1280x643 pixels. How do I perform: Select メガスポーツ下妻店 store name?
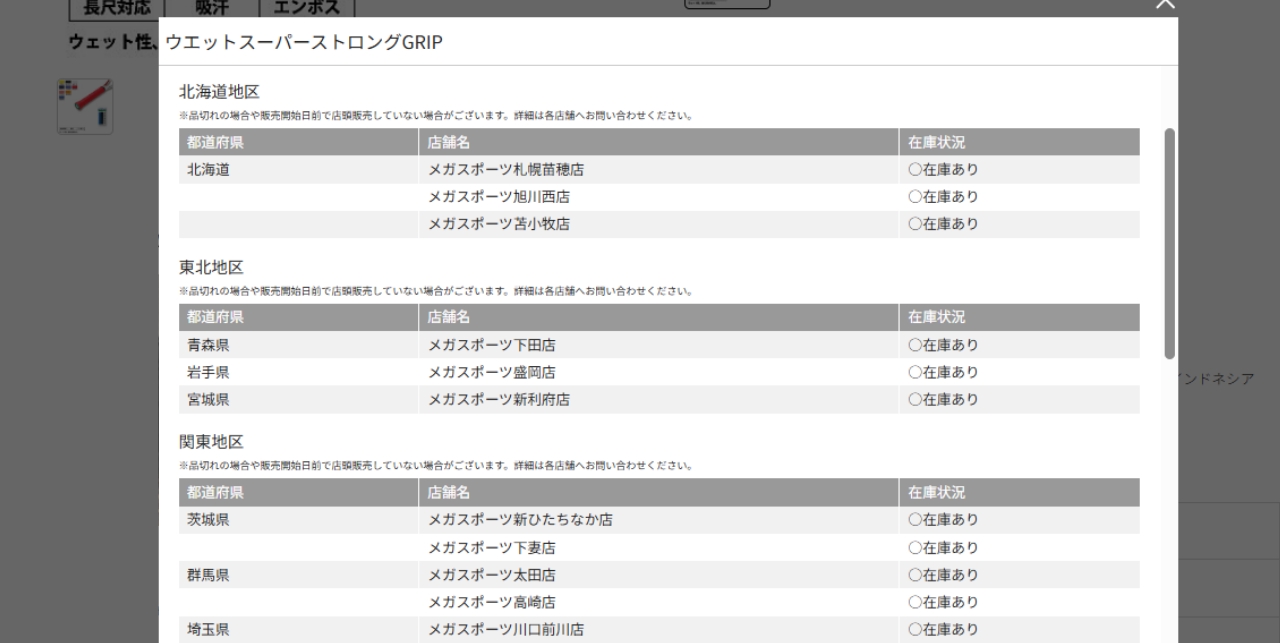(492, 548)
